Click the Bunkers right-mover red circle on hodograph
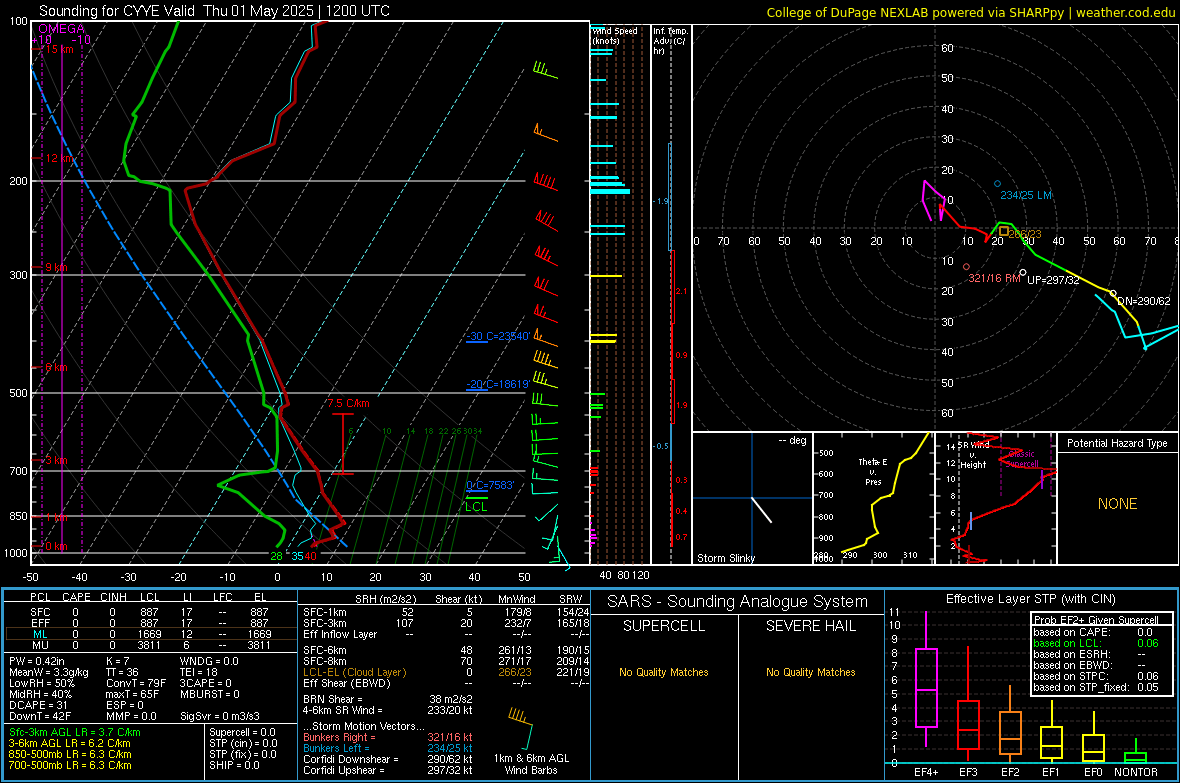 [966, 267]
